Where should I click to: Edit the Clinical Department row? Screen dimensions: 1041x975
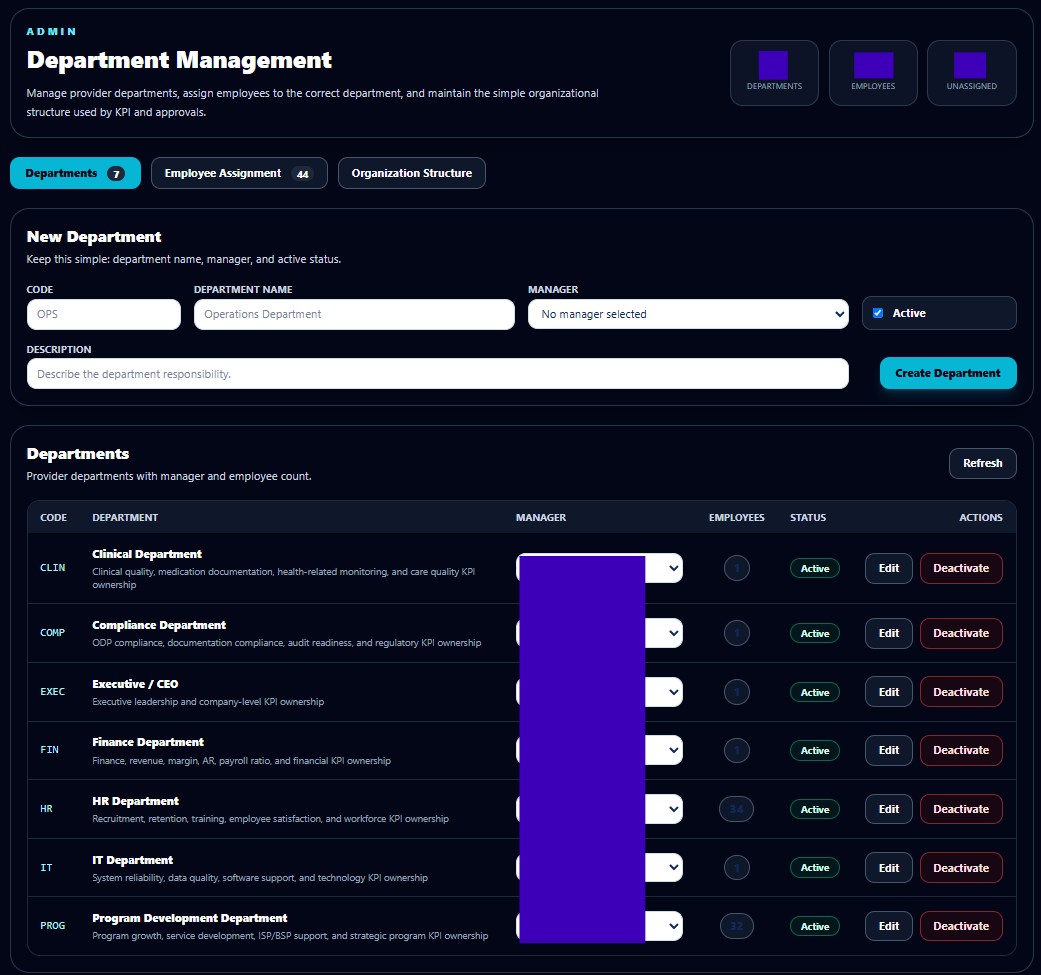coord(888,568)
